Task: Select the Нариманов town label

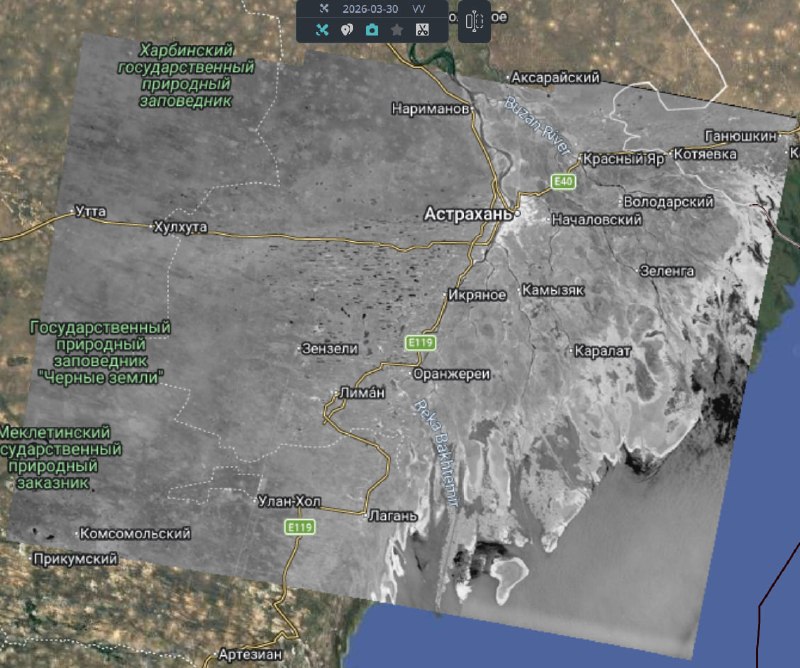Action: click(x=431, y=108)
